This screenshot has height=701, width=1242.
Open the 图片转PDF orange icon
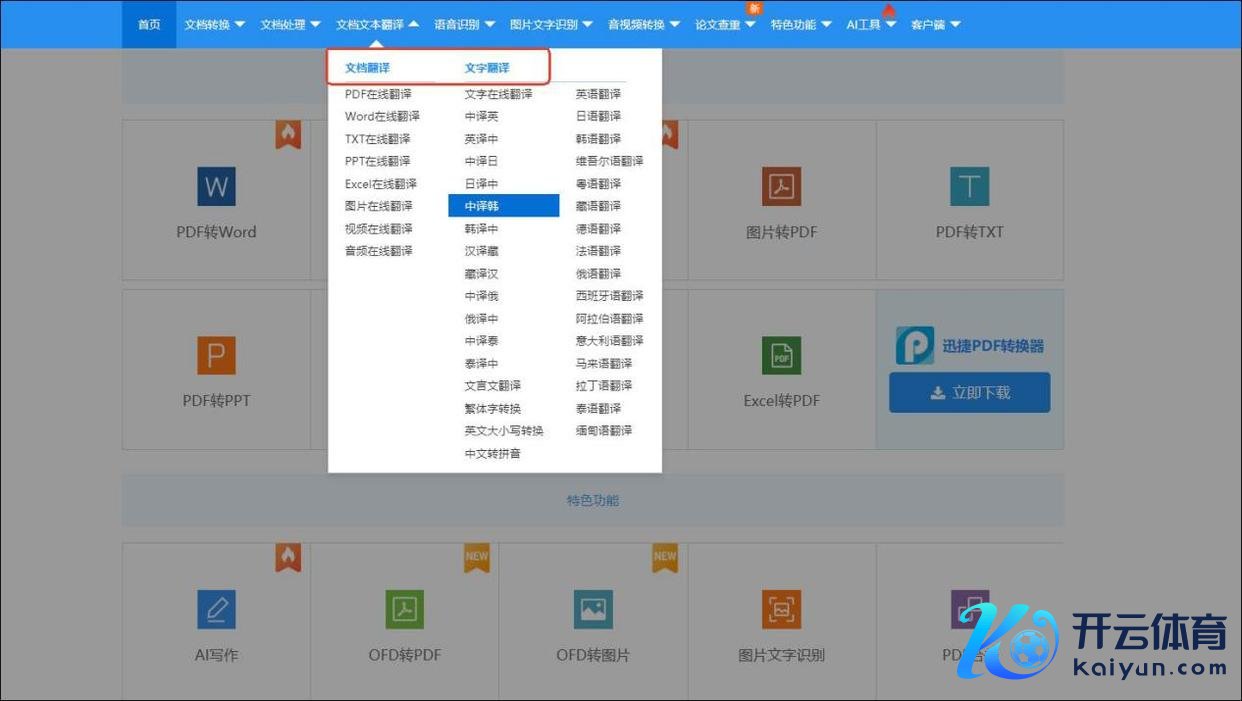coord(781,187)
